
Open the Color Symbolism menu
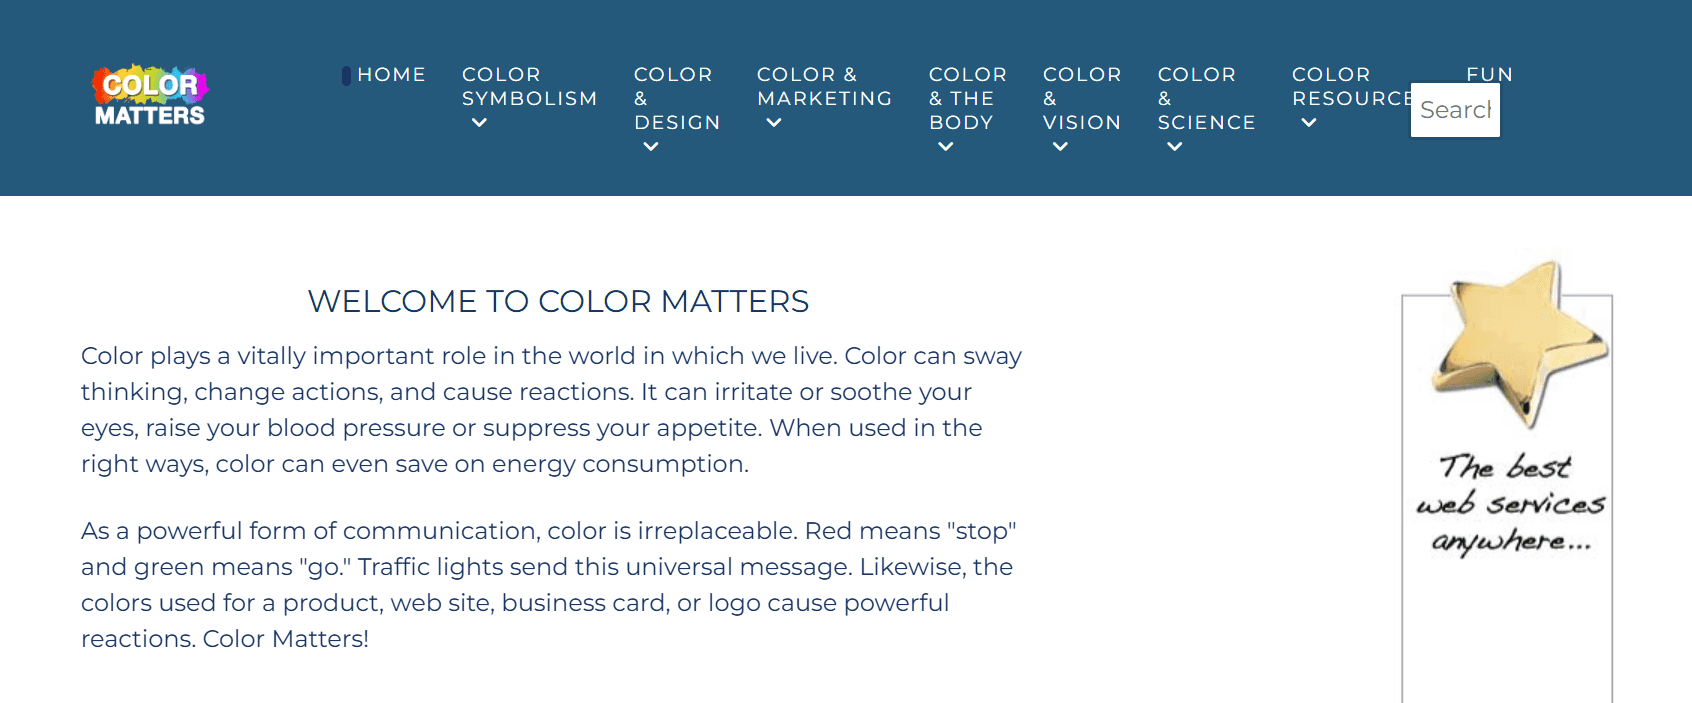click(529, 86)
